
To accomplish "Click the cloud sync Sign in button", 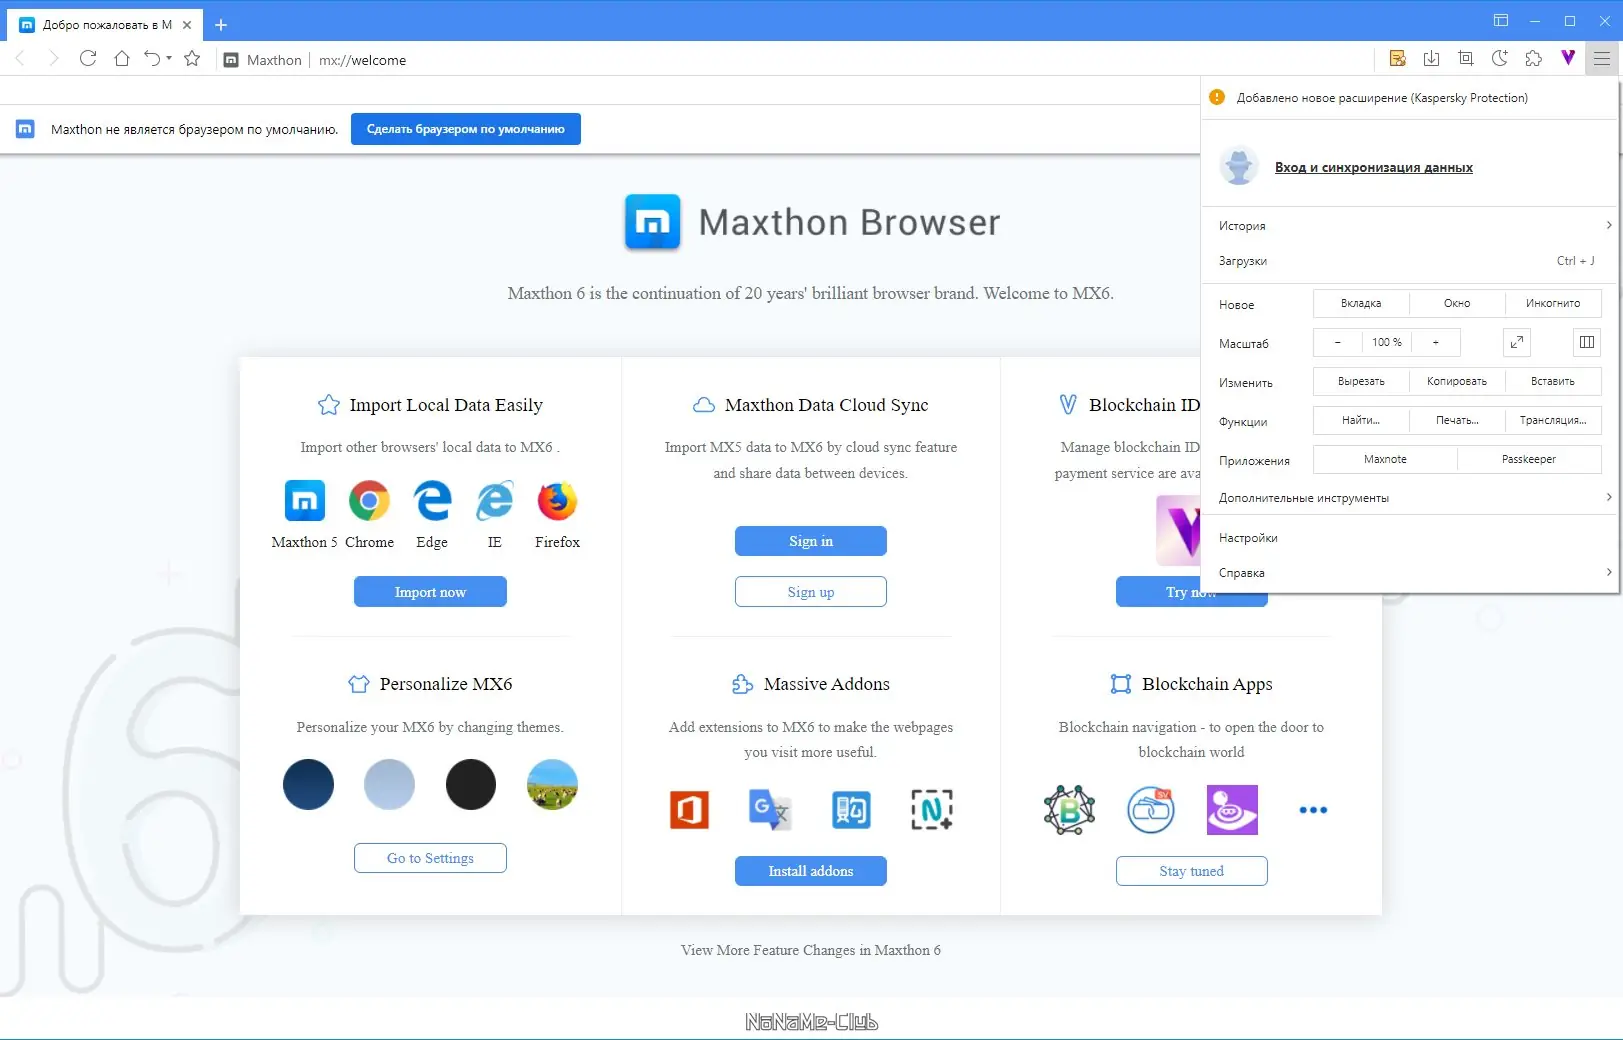I will click(x=811, y=541).
